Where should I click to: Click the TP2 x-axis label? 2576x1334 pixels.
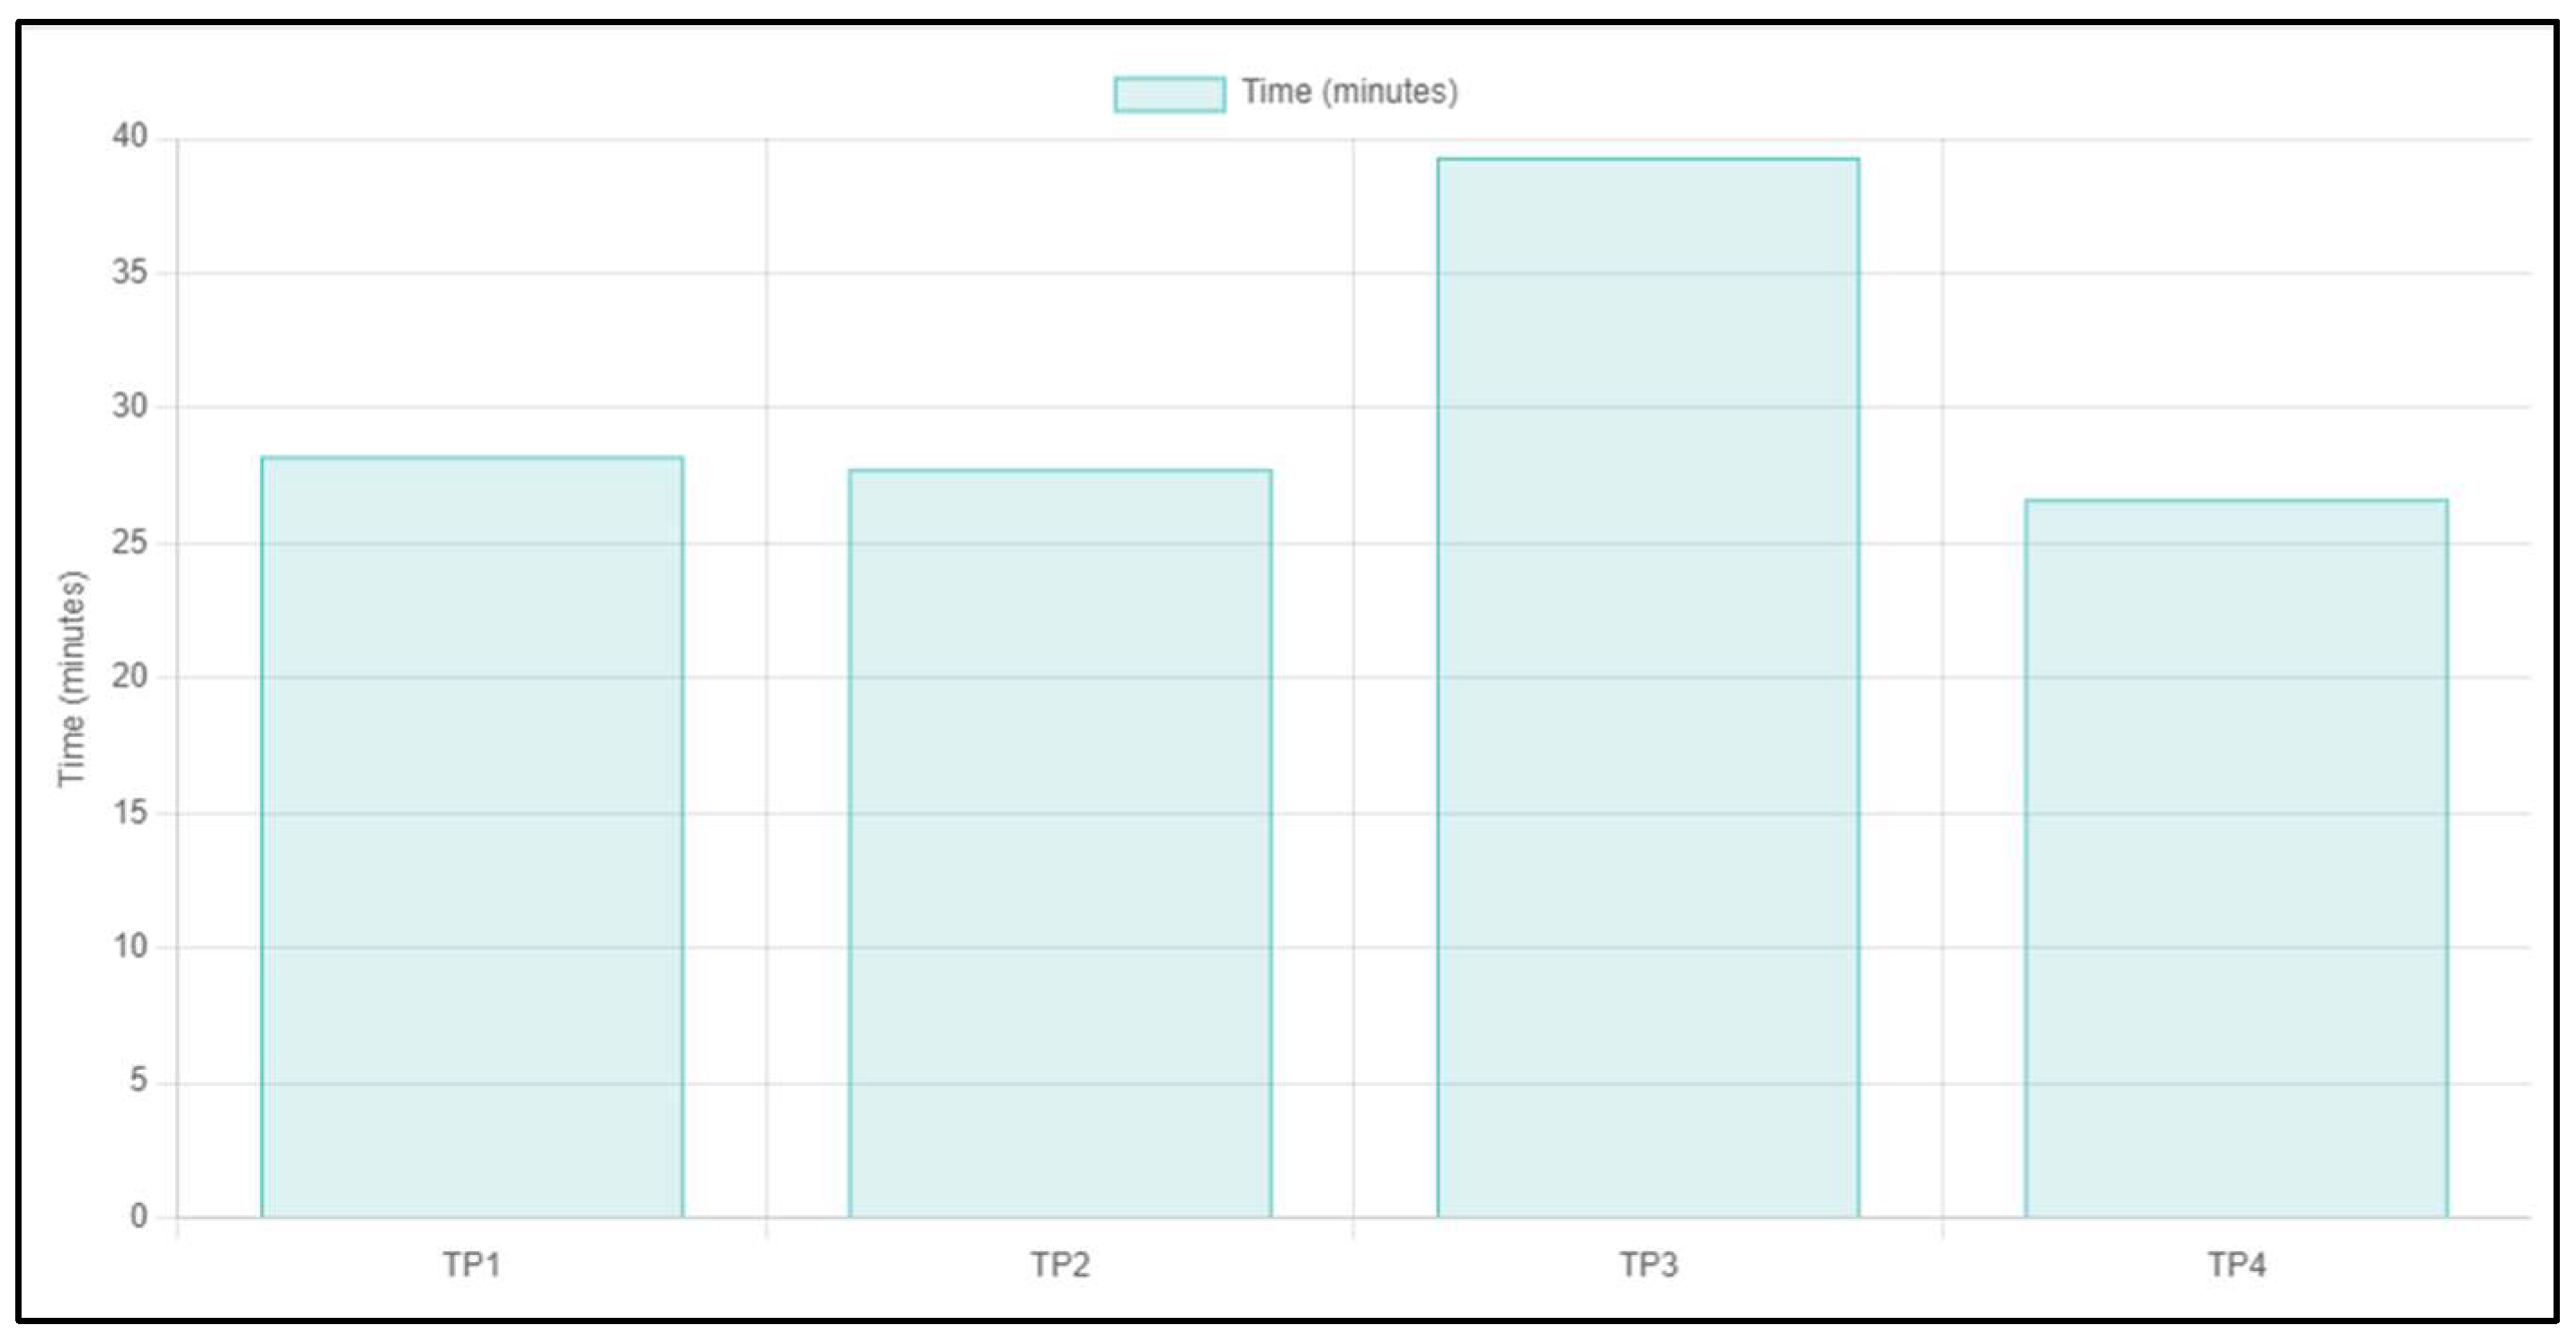click(x=1060, y=1265)
